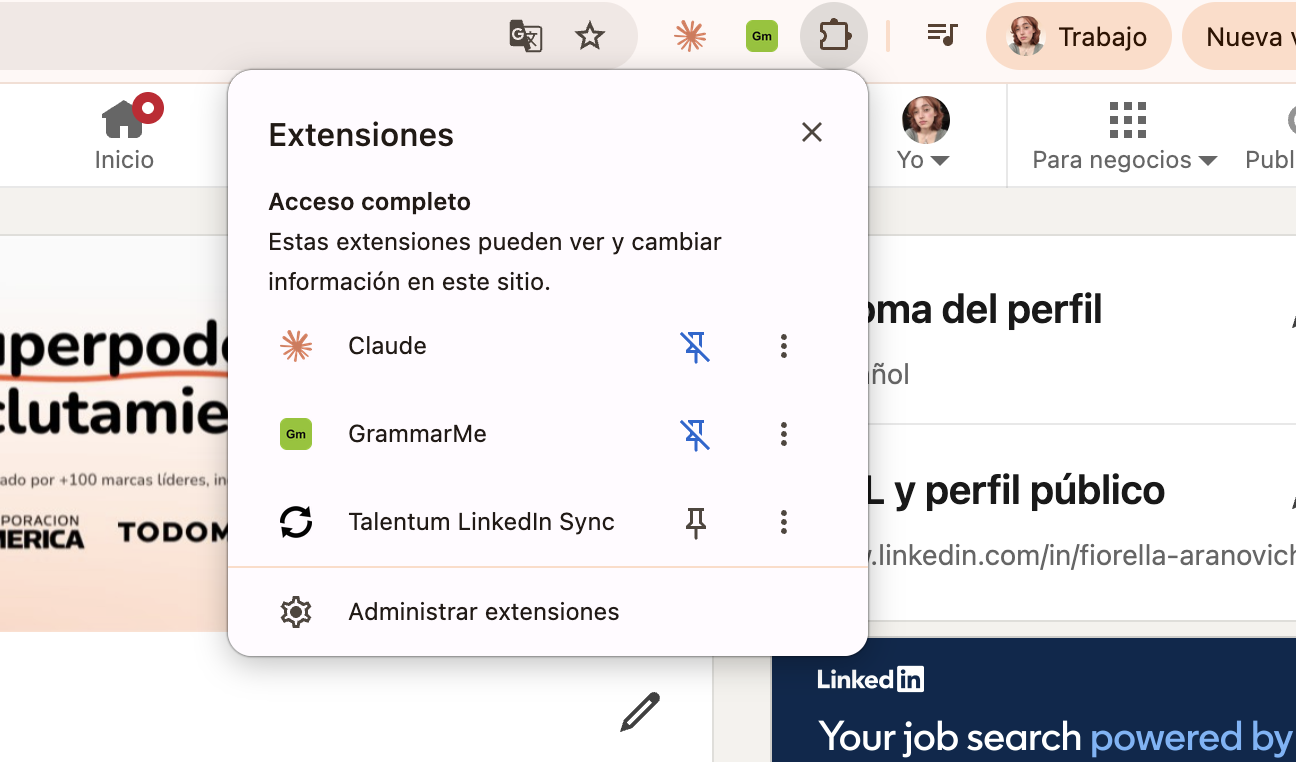This screenshot has height=762, width=1296.
Task: Click the pencil edit icon
Action: pyautogui.click(x=640, y=711)
